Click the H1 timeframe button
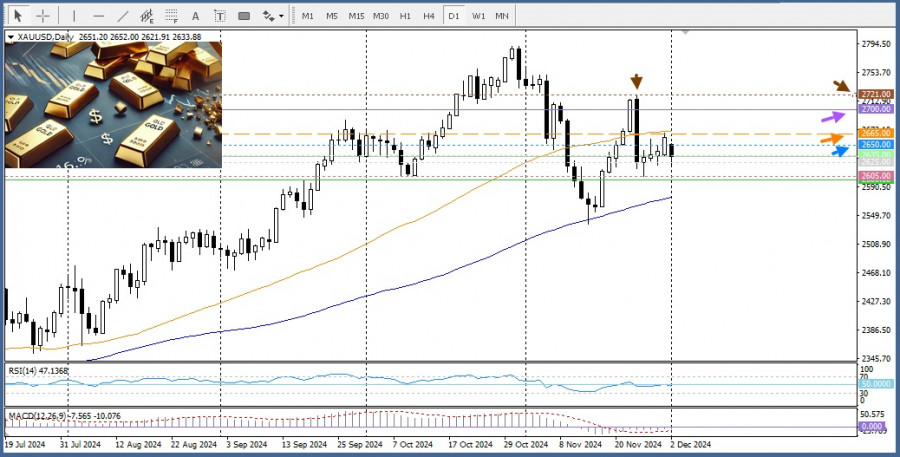 coord(405,16)
